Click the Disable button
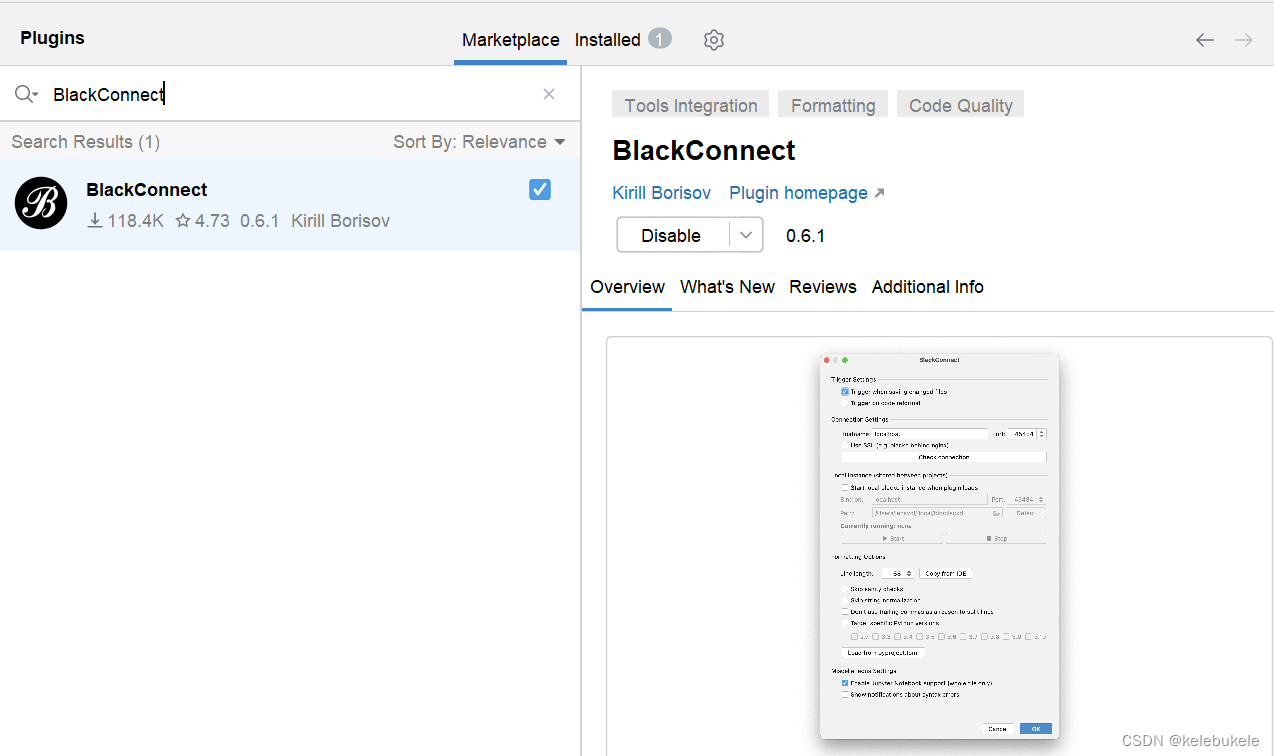 click(671, 234)
